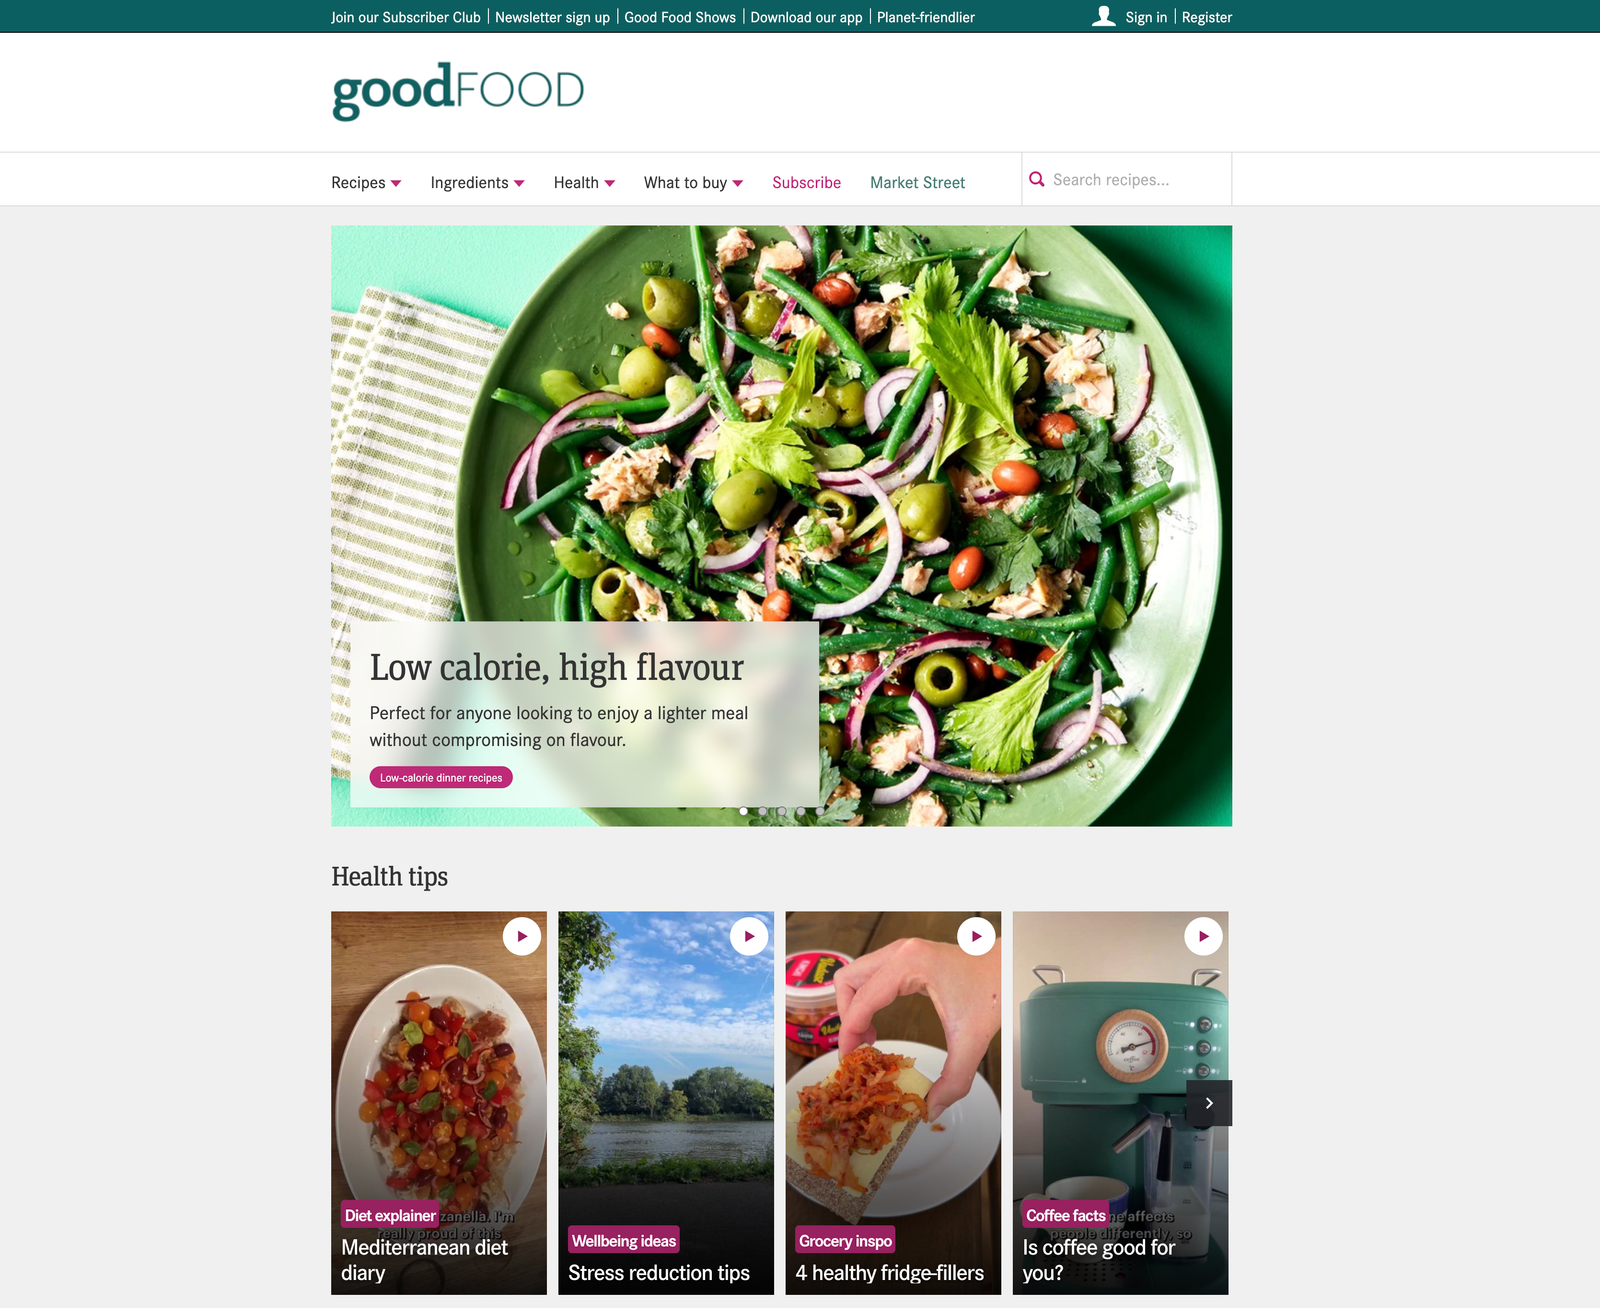Open the Subscribe link
The image size is (1600, 1308).
point(806,183)
